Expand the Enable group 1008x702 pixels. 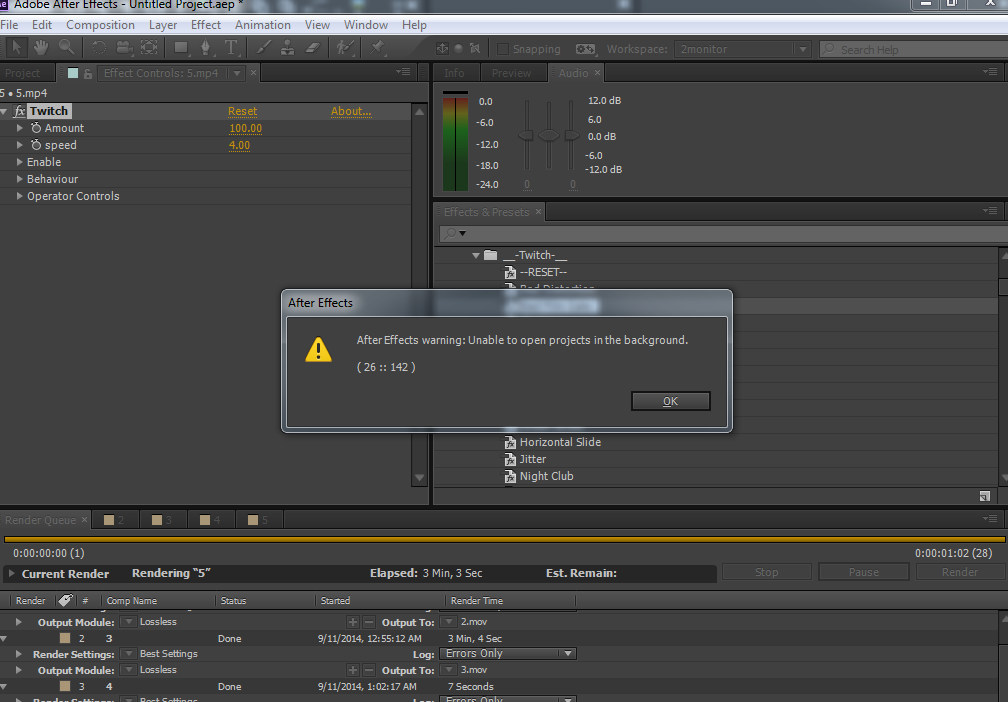point(20,162)
